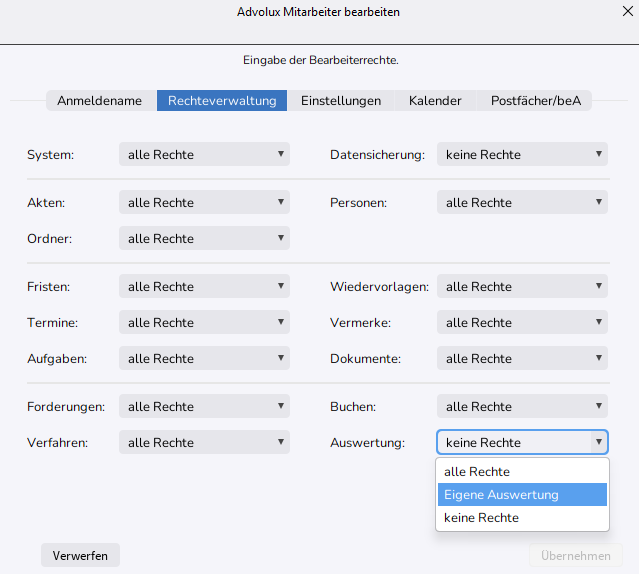Expand the Dokumente rights dropdown
This screenshot has height=574, width=639.
coord(522,358)
